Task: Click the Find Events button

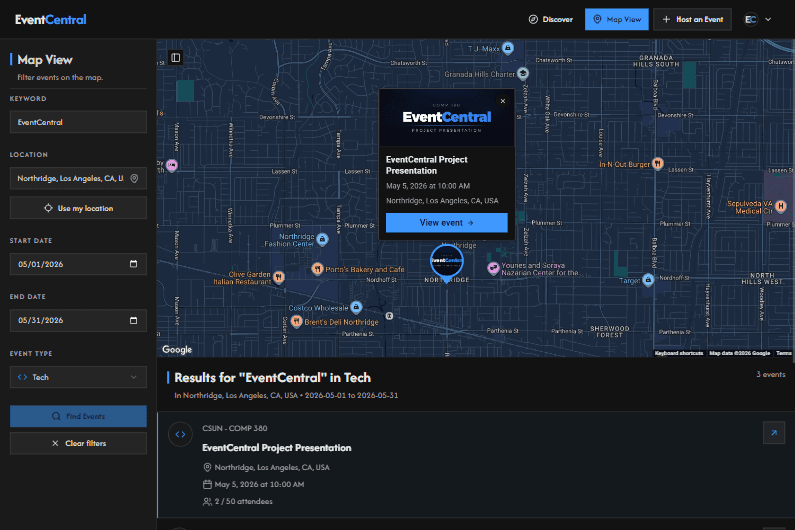Action: [78, 416]
